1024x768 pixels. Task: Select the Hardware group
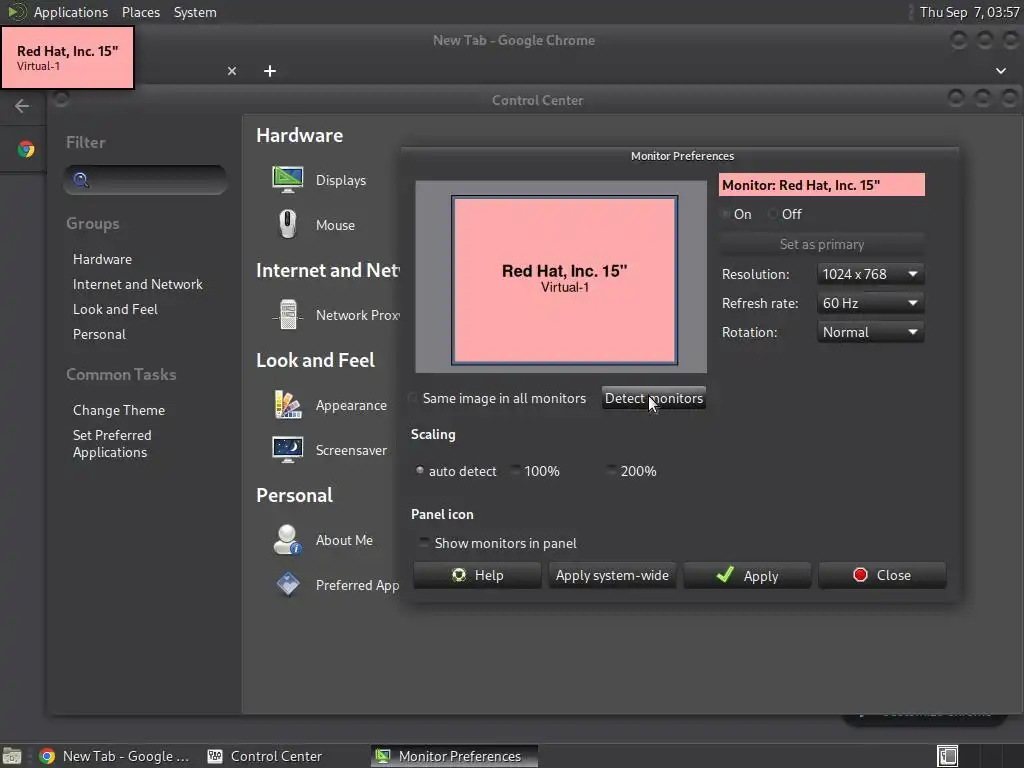click(103, 259)
